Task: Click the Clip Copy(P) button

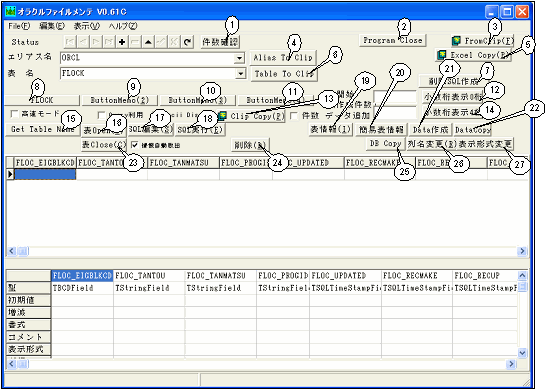Action: click(x=252, y=116)
